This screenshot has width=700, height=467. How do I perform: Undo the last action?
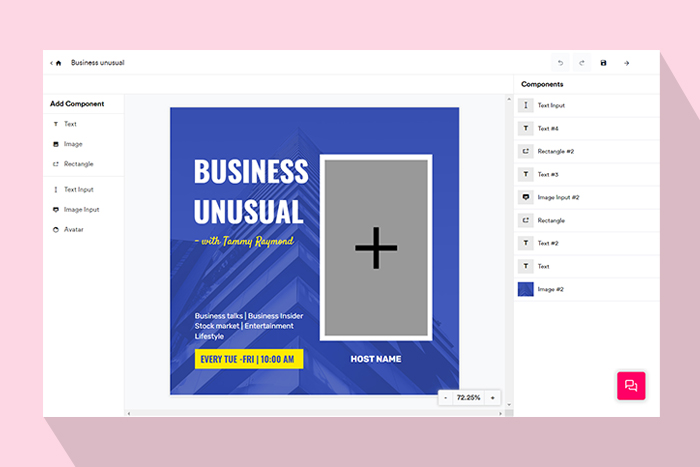(x=560, y=63)
